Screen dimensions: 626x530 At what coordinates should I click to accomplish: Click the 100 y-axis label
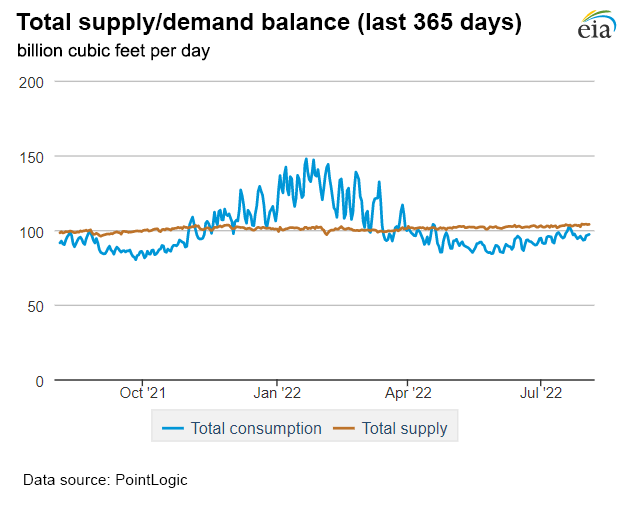tap(31, 232)
